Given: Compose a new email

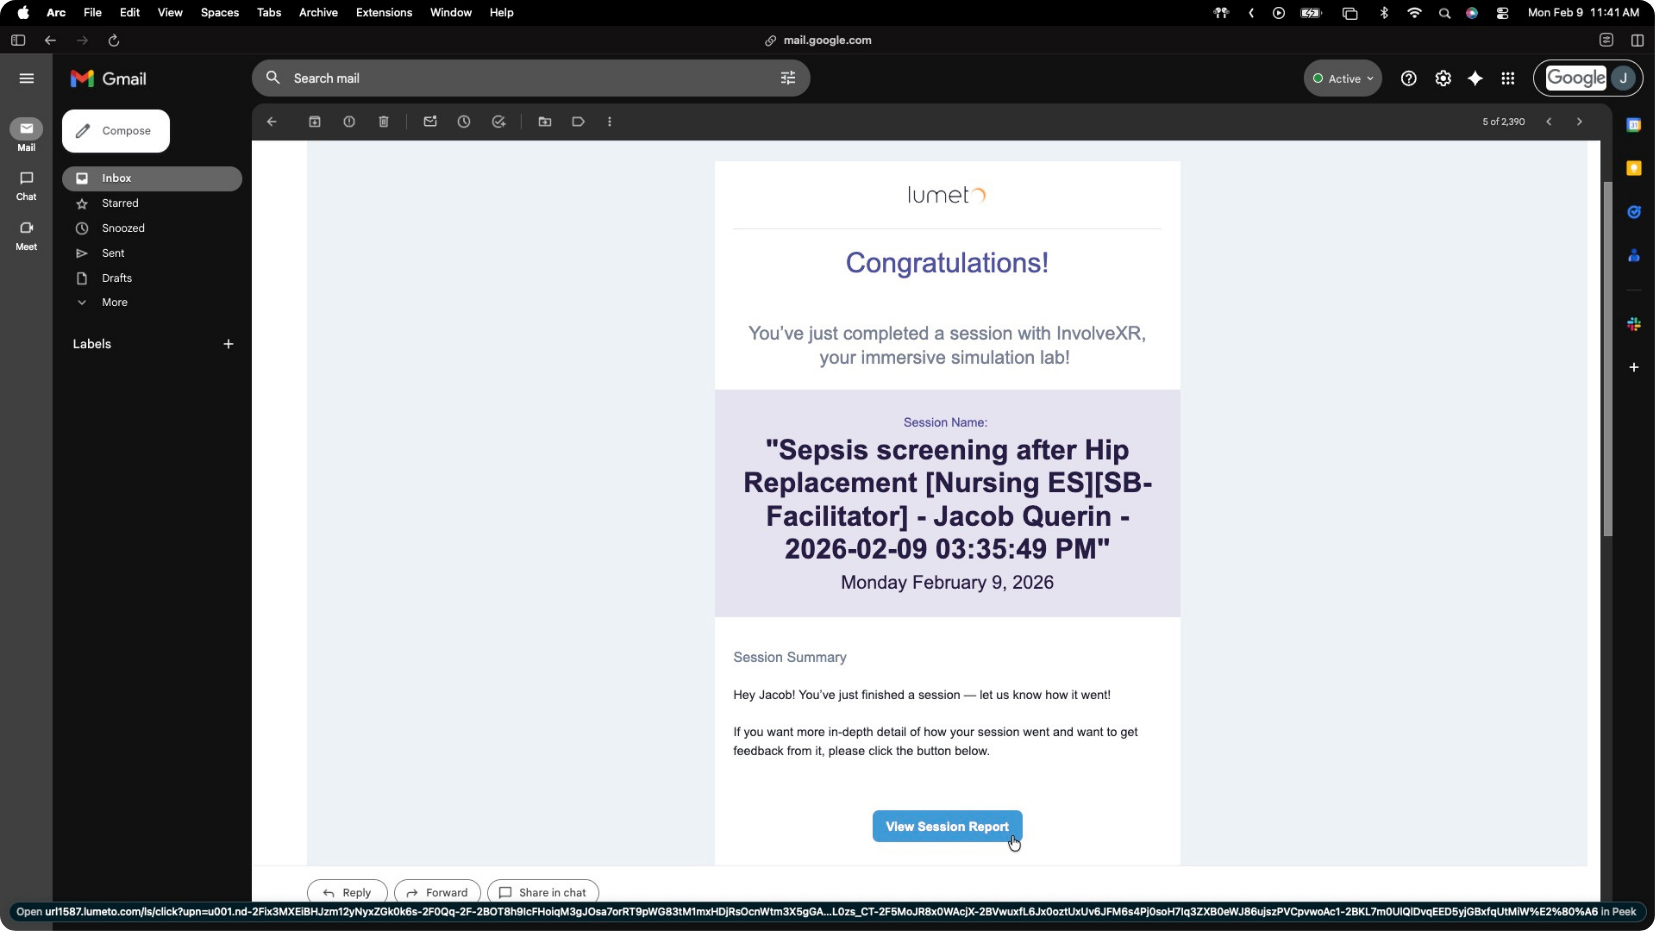Looking at the screenshot, I should tap(116, 131).
